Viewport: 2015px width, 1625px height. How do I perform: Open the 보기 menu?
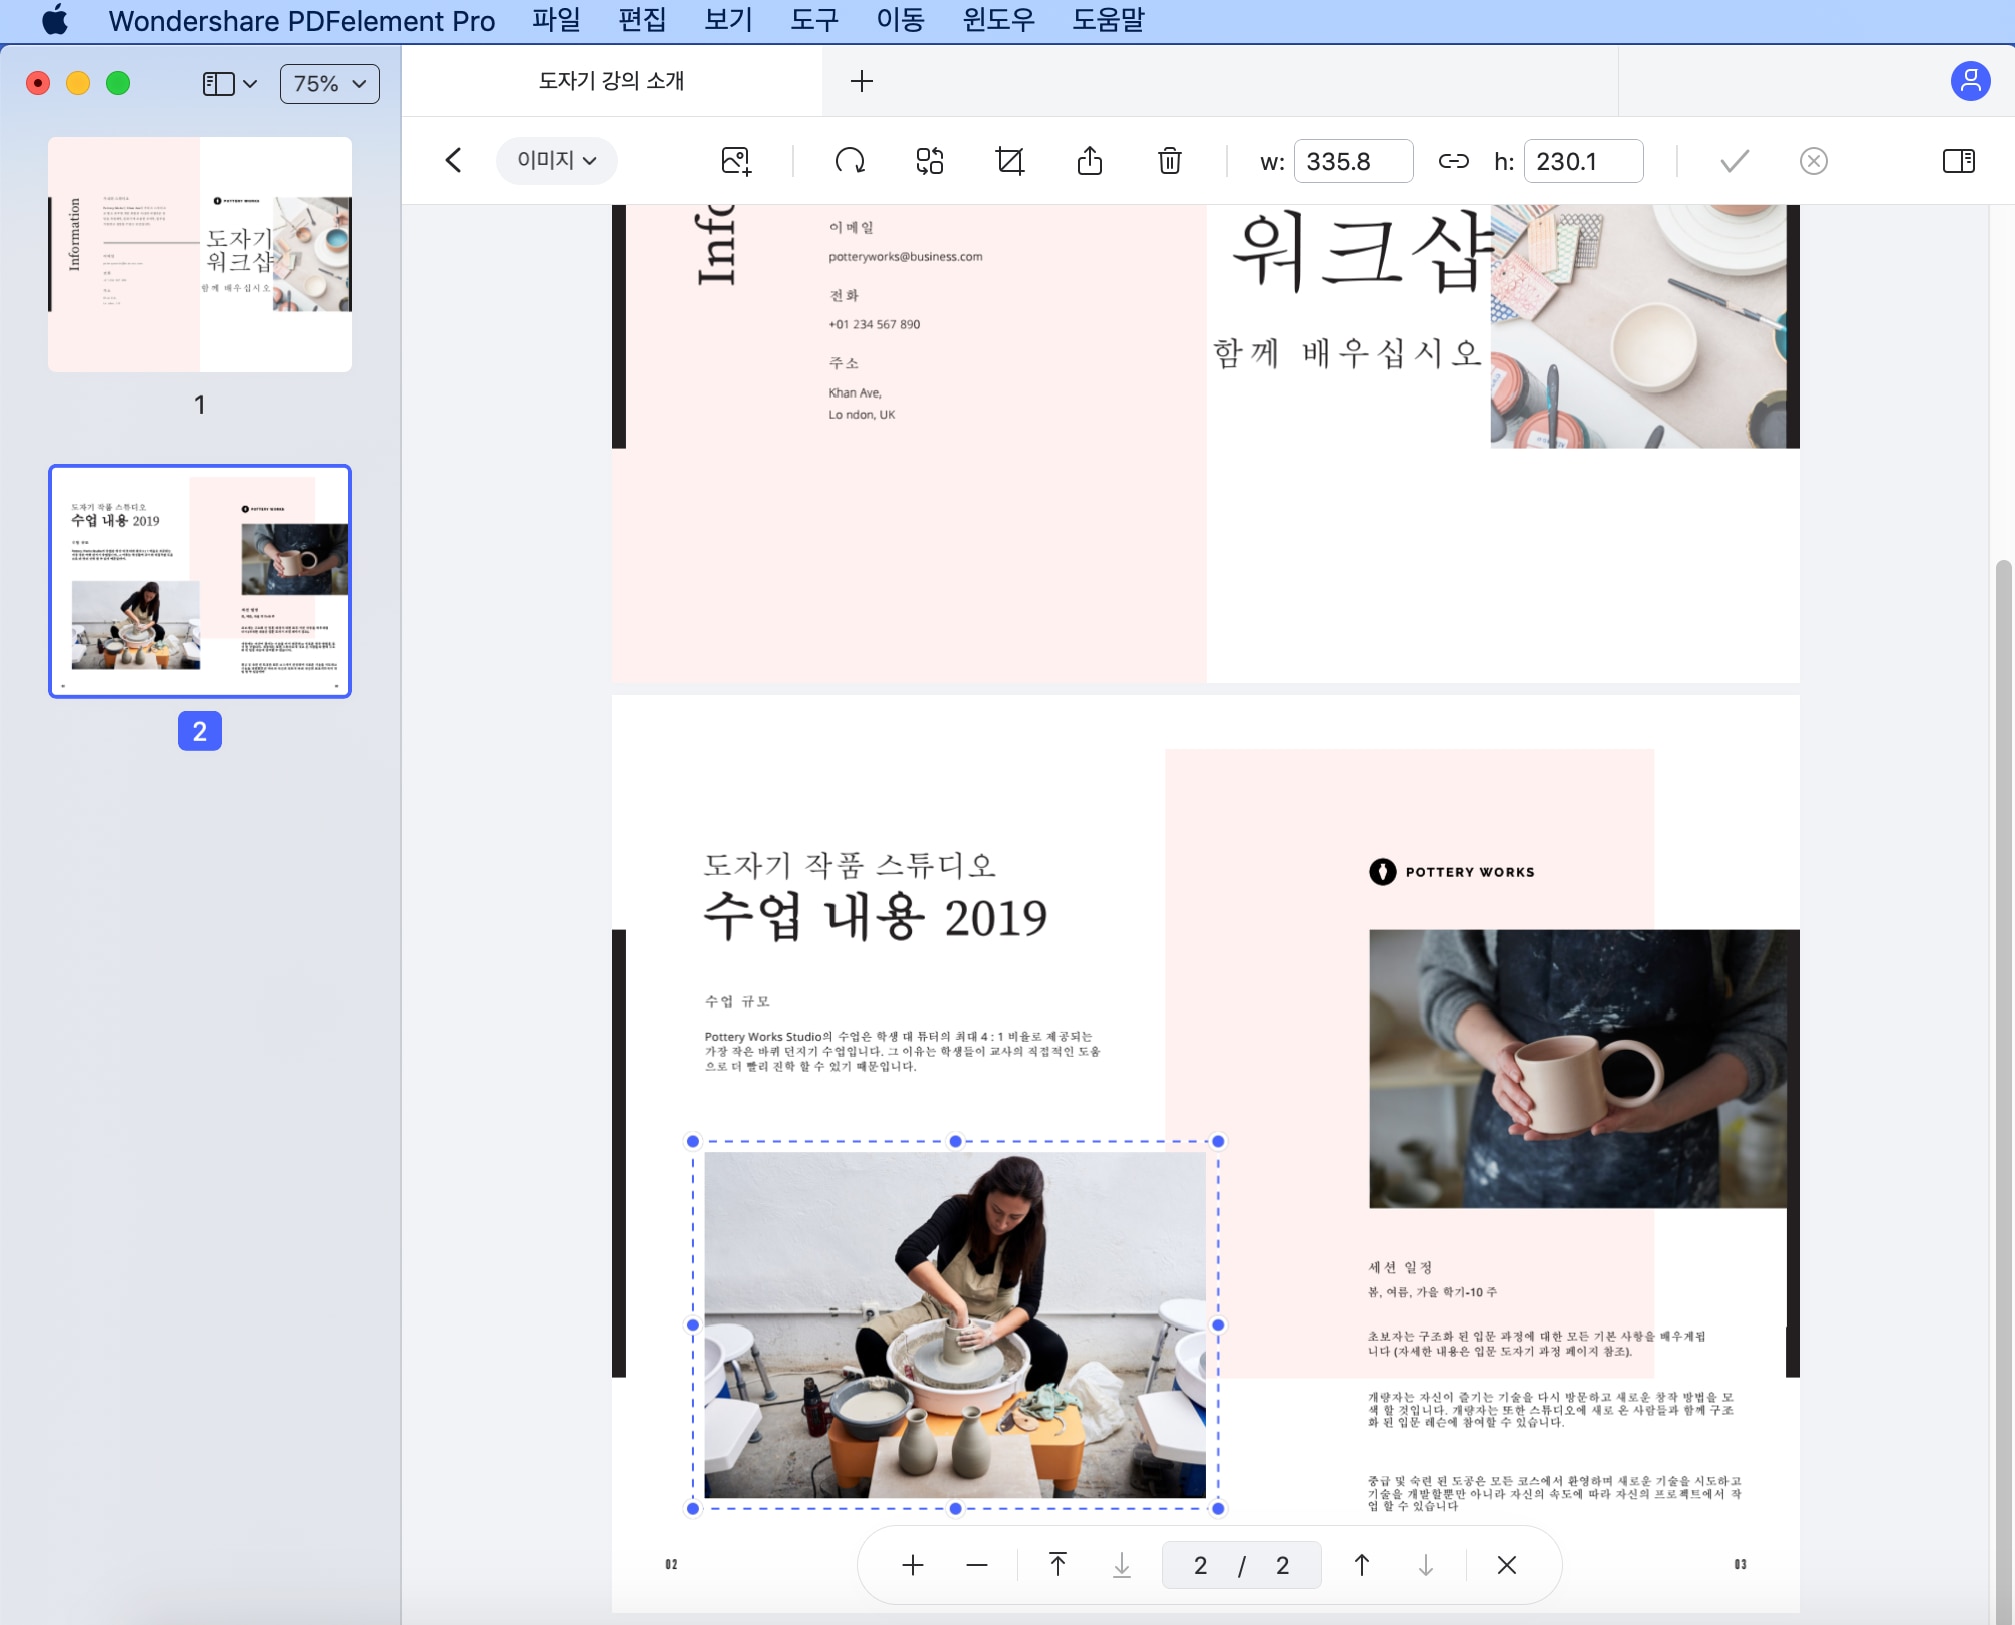[x=728, y=20]
